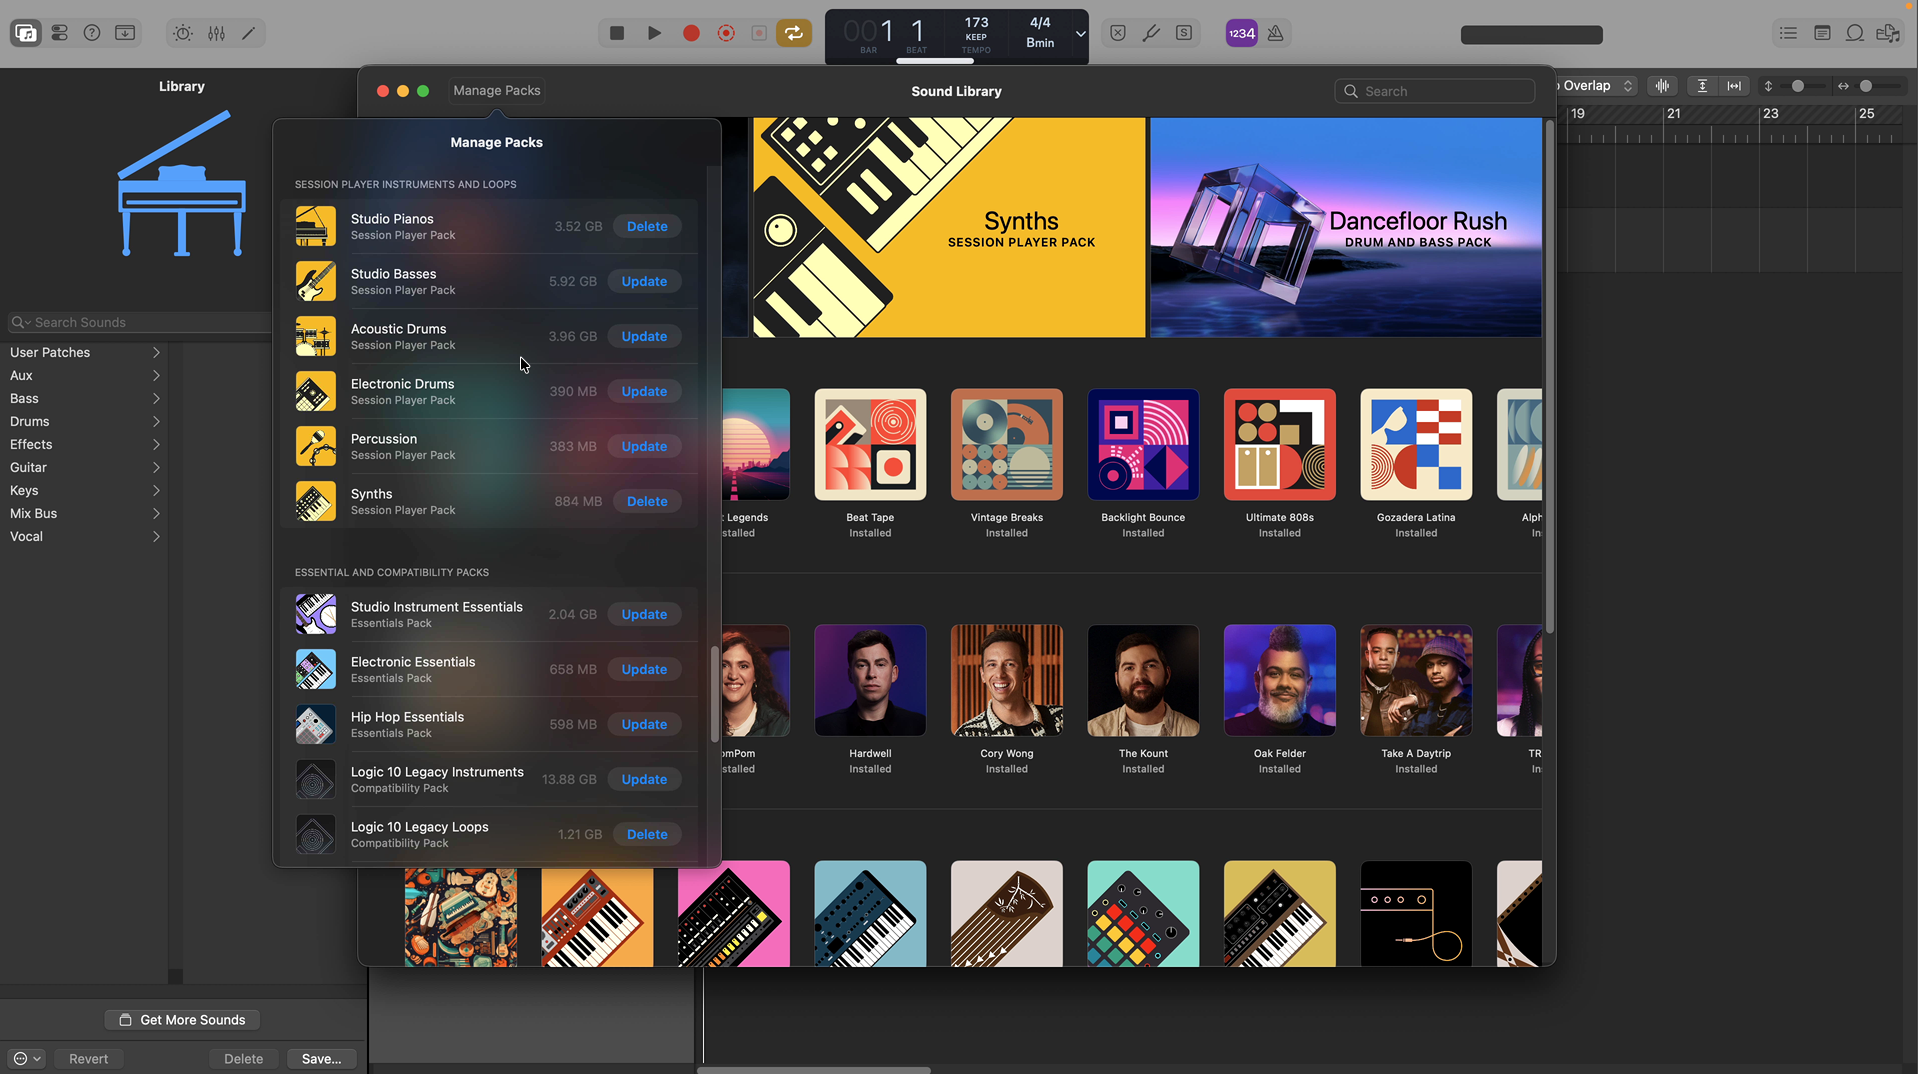
Task: Toggle the Count-in 1234 button
Action: coord(1241,33)
